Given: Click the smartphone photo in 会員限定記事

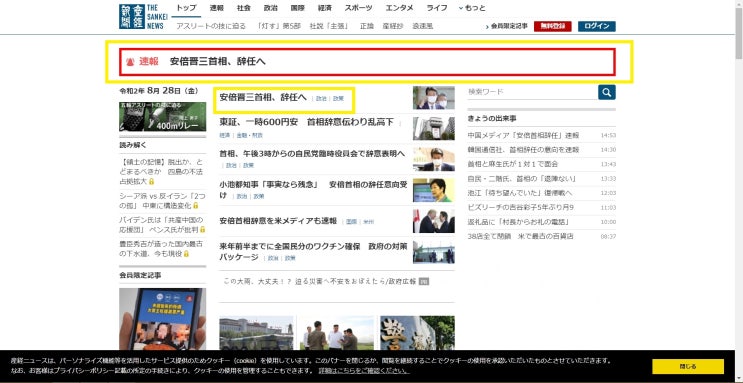Looking at the screenshot, I should pos(163,319).
